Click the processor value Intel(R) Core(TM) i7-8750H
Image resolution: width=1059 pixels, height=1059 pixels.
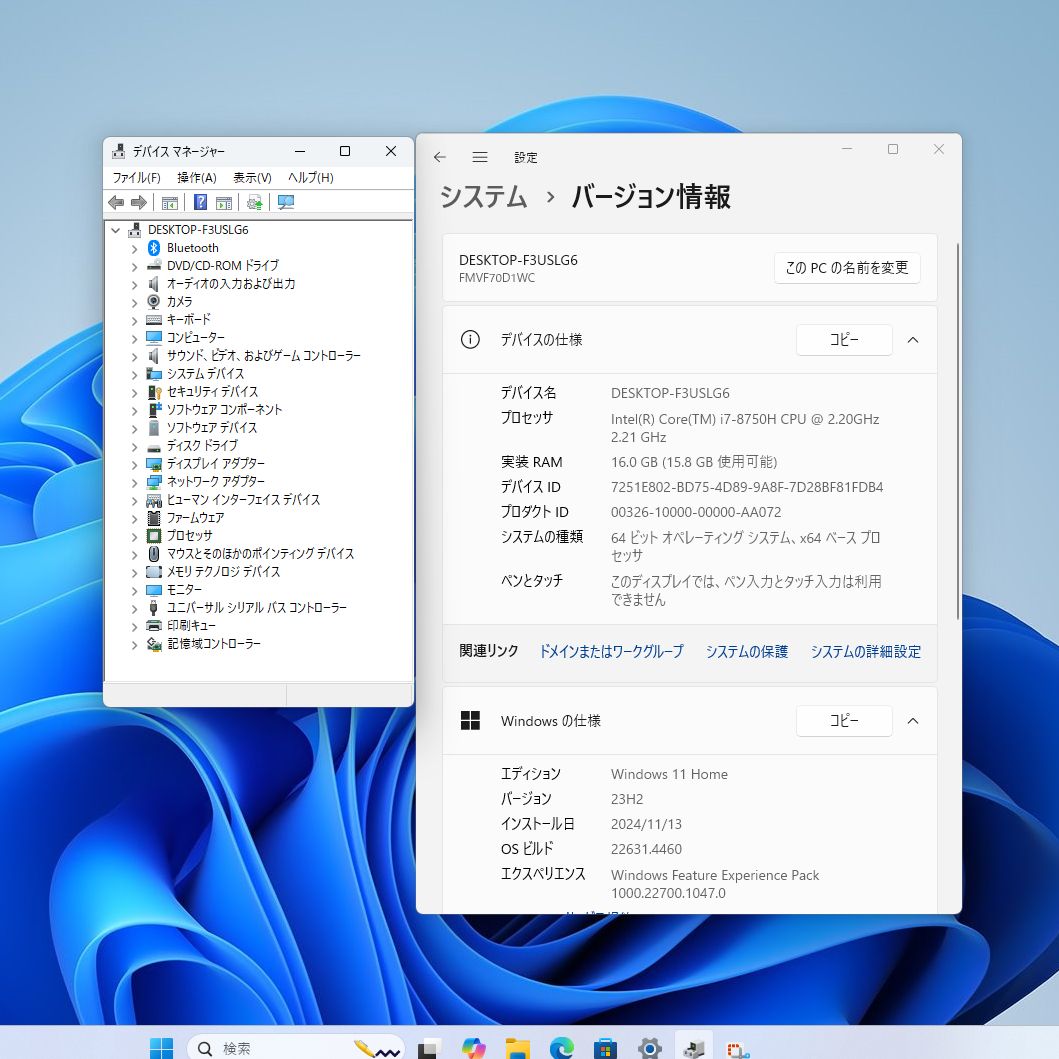click(x=745, y=428)
